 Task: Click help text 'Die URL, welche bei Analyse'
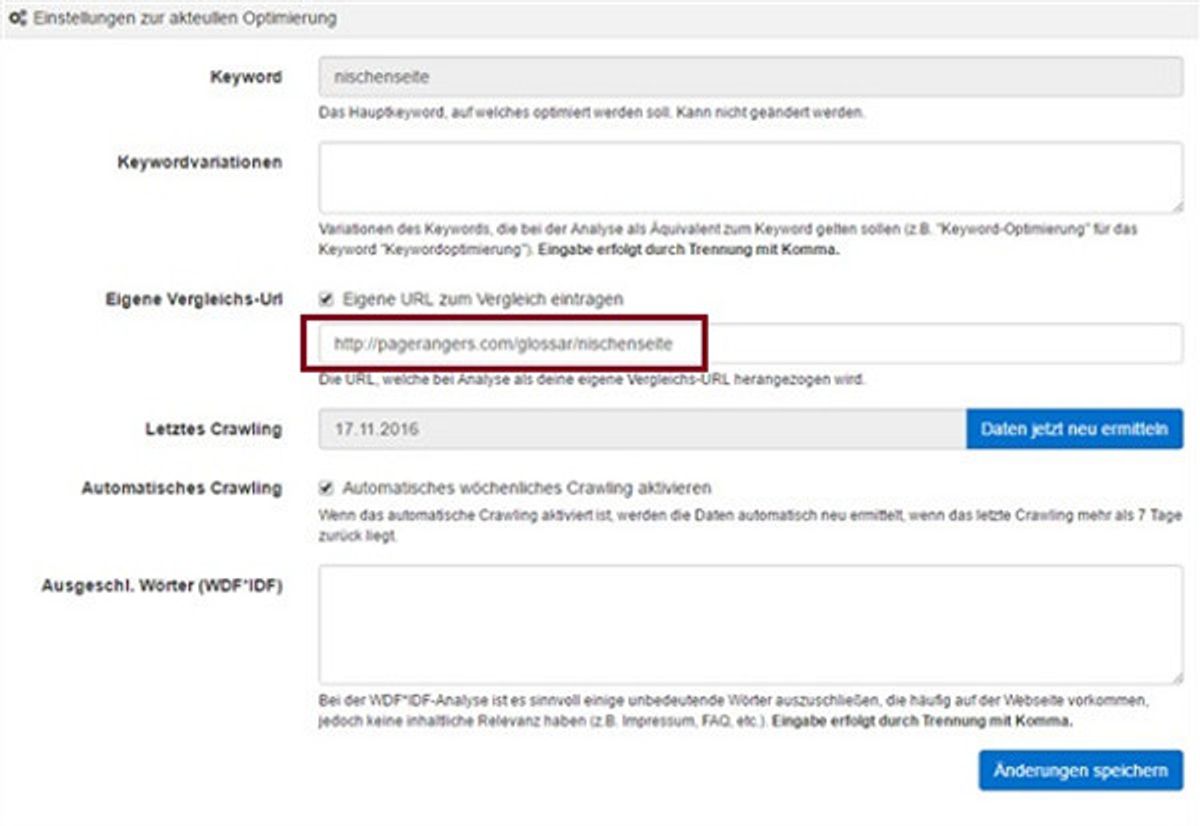pyautogui.click(x=592, y=380)
